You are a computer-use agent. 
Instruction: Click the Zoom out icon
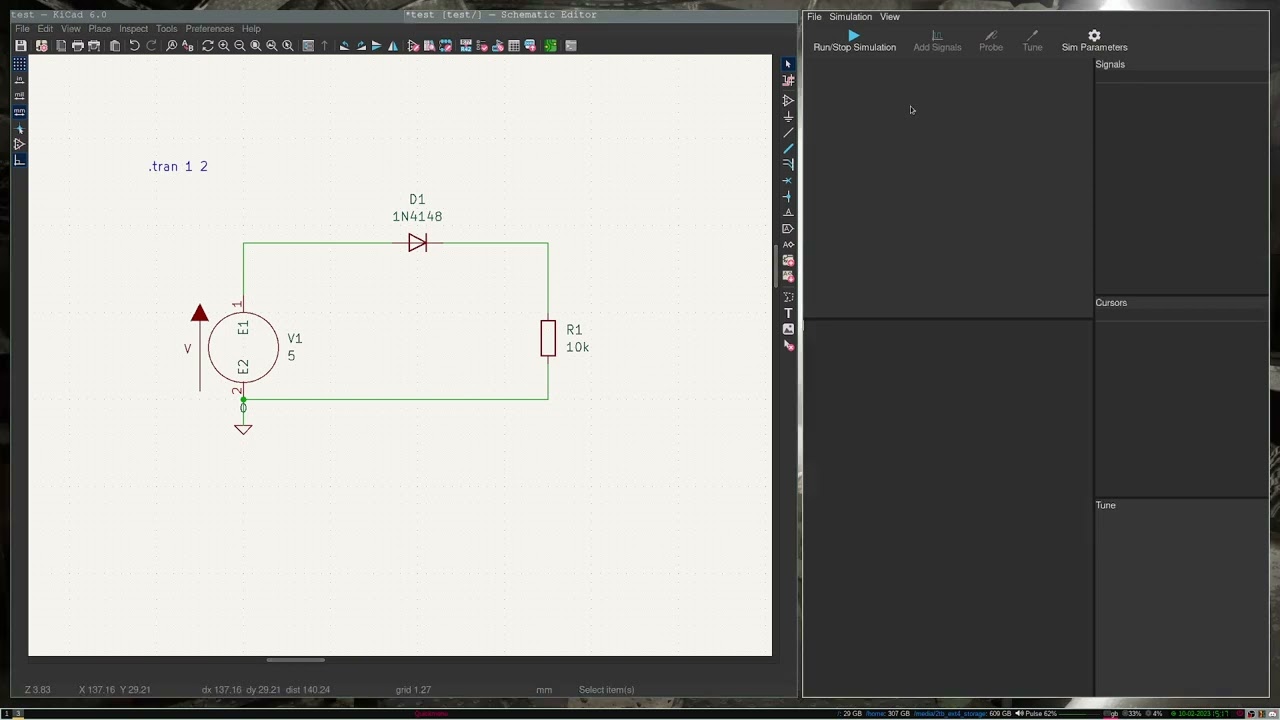pyautogui.click(x=240, y=46)
